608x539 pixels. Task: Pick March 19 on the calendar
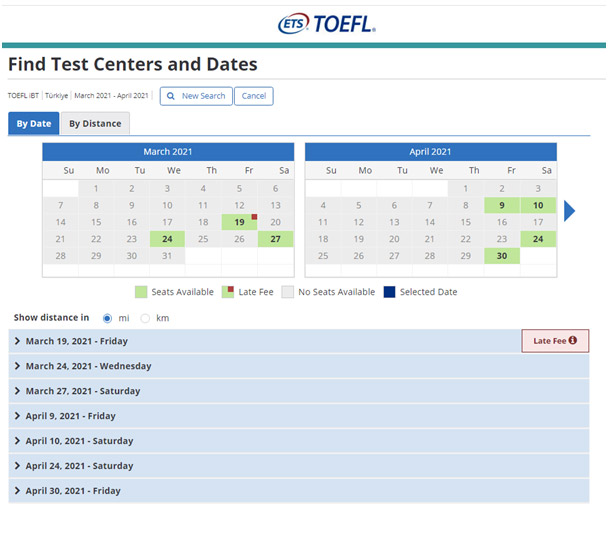[x=240, y=222]
